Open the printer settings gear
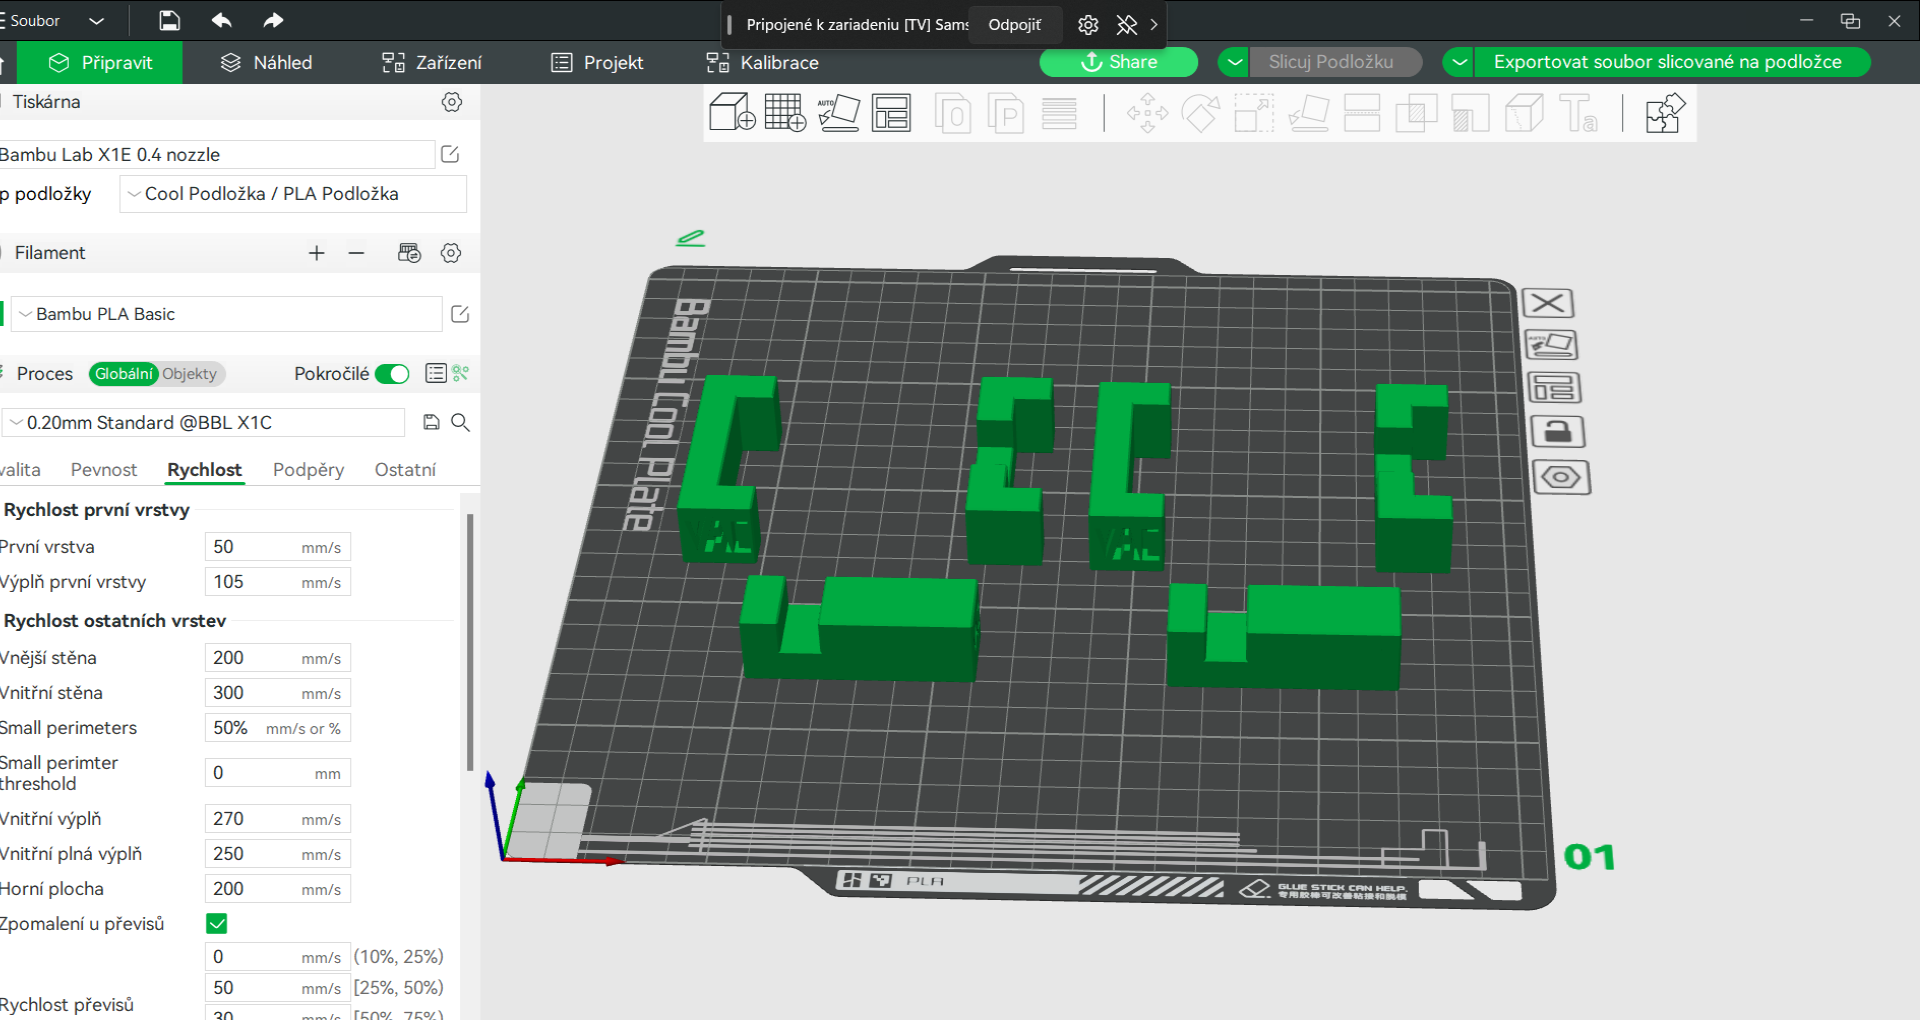Viewport: 1920px width, 1020px height. coord(452,102)
